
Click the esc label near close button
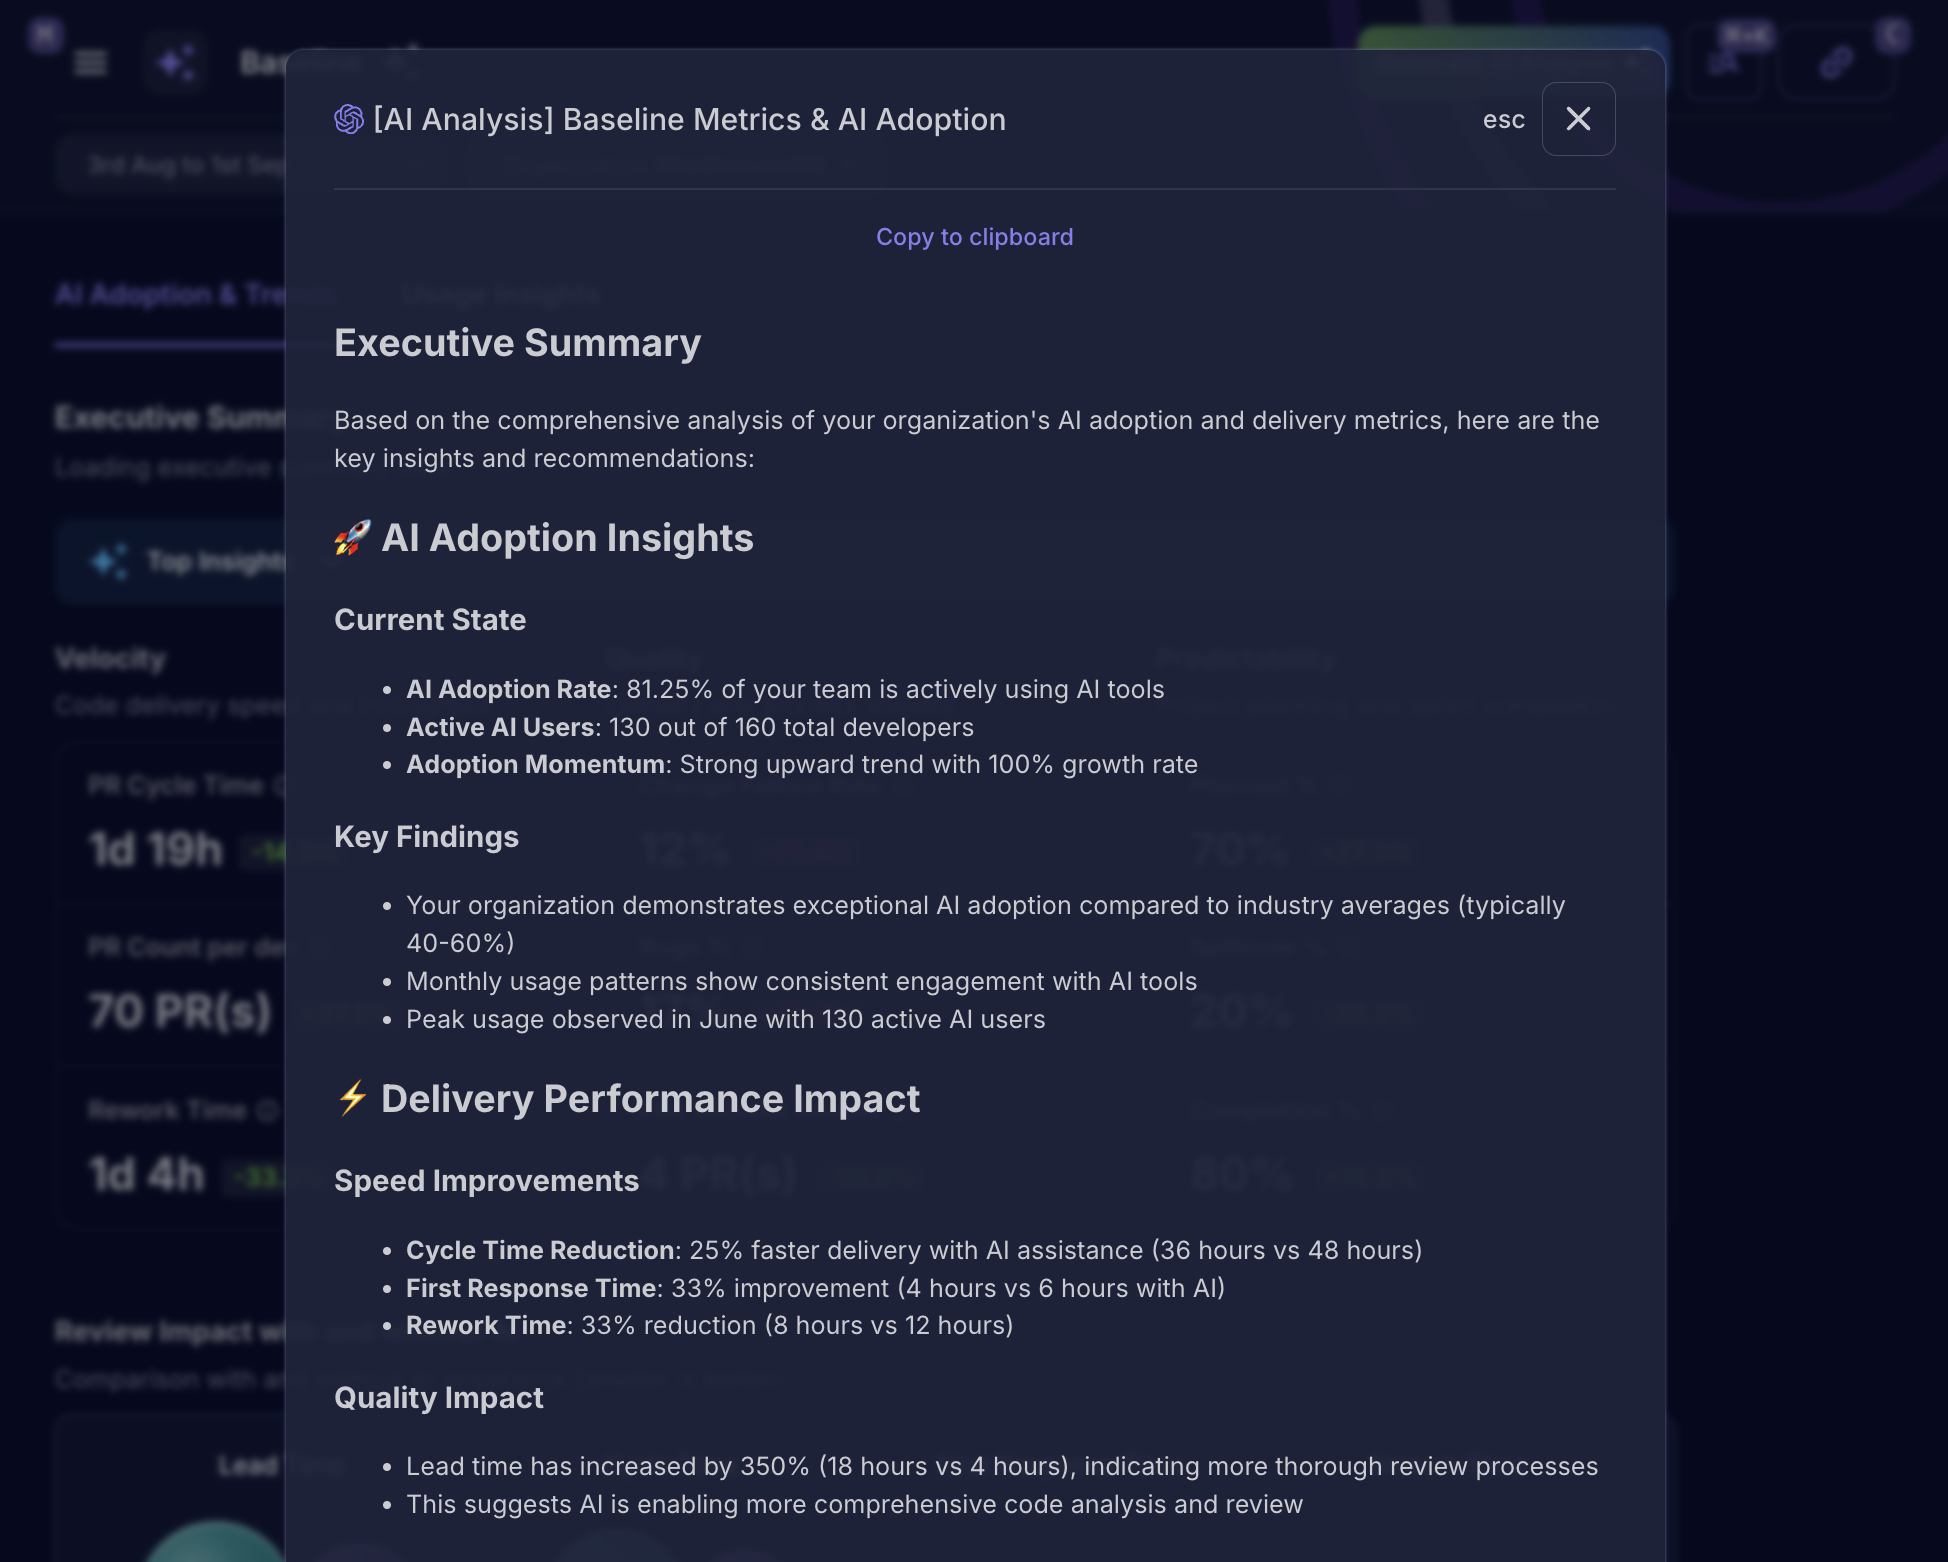point(1503,120)
